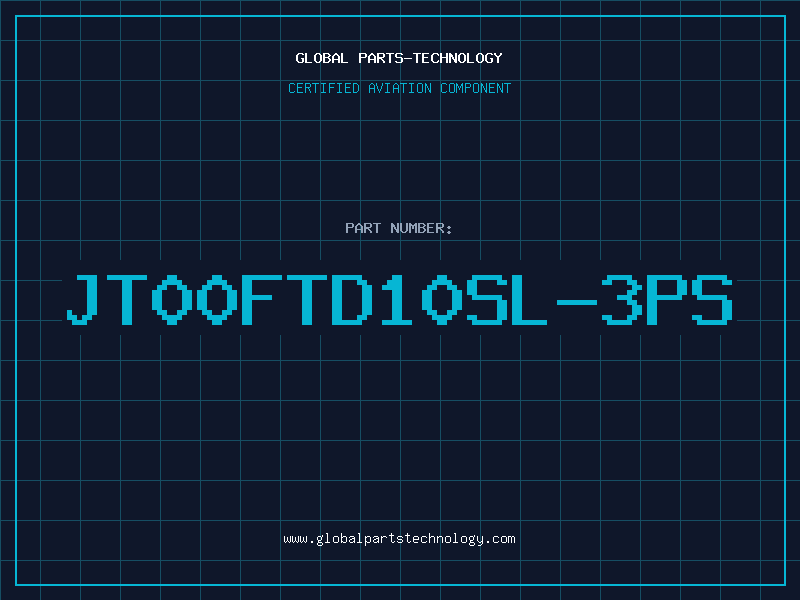The height and width of the screenshot is (600, 800).
Task: Click the word TECHNOLOGY in the header
Action: tap(458, 58)
